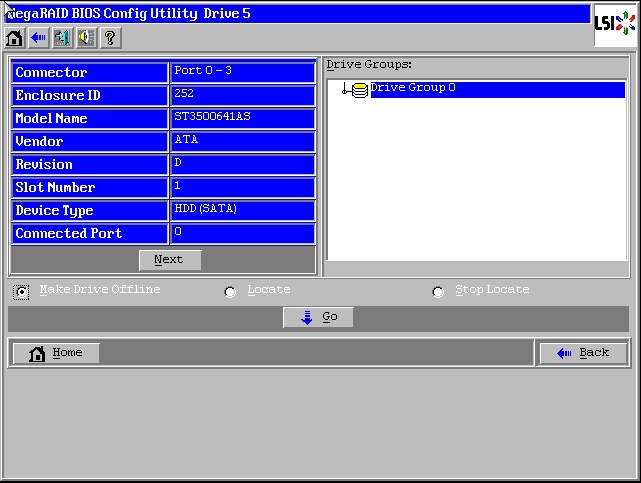Viewport: 641px width, 483px height.
Task: Click the Home button at bottom
Action: pos(56,353)
